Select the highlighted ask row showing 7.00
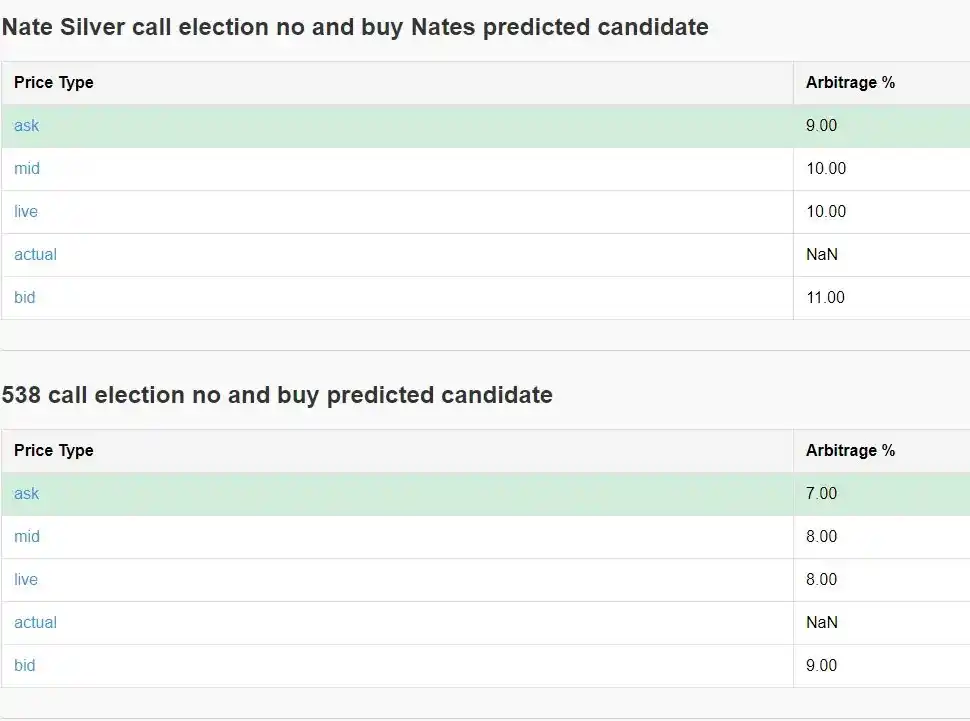 [x=400, y=493]
